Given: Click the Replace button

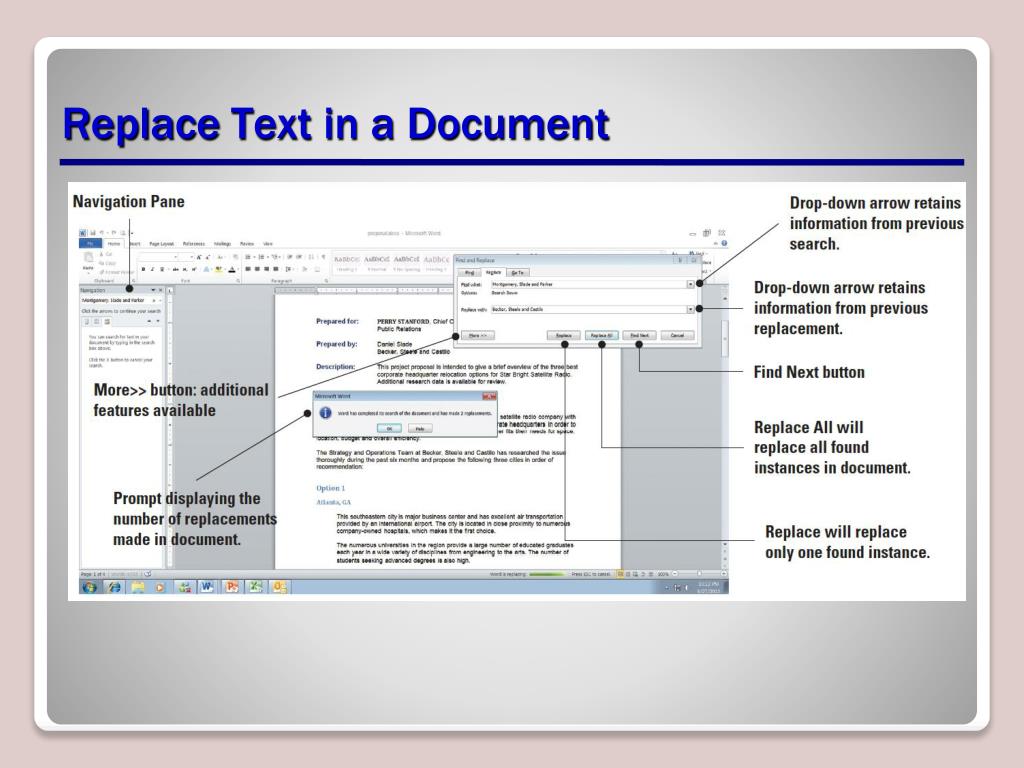Looking at the screenshot, I should tap(564, 335).
